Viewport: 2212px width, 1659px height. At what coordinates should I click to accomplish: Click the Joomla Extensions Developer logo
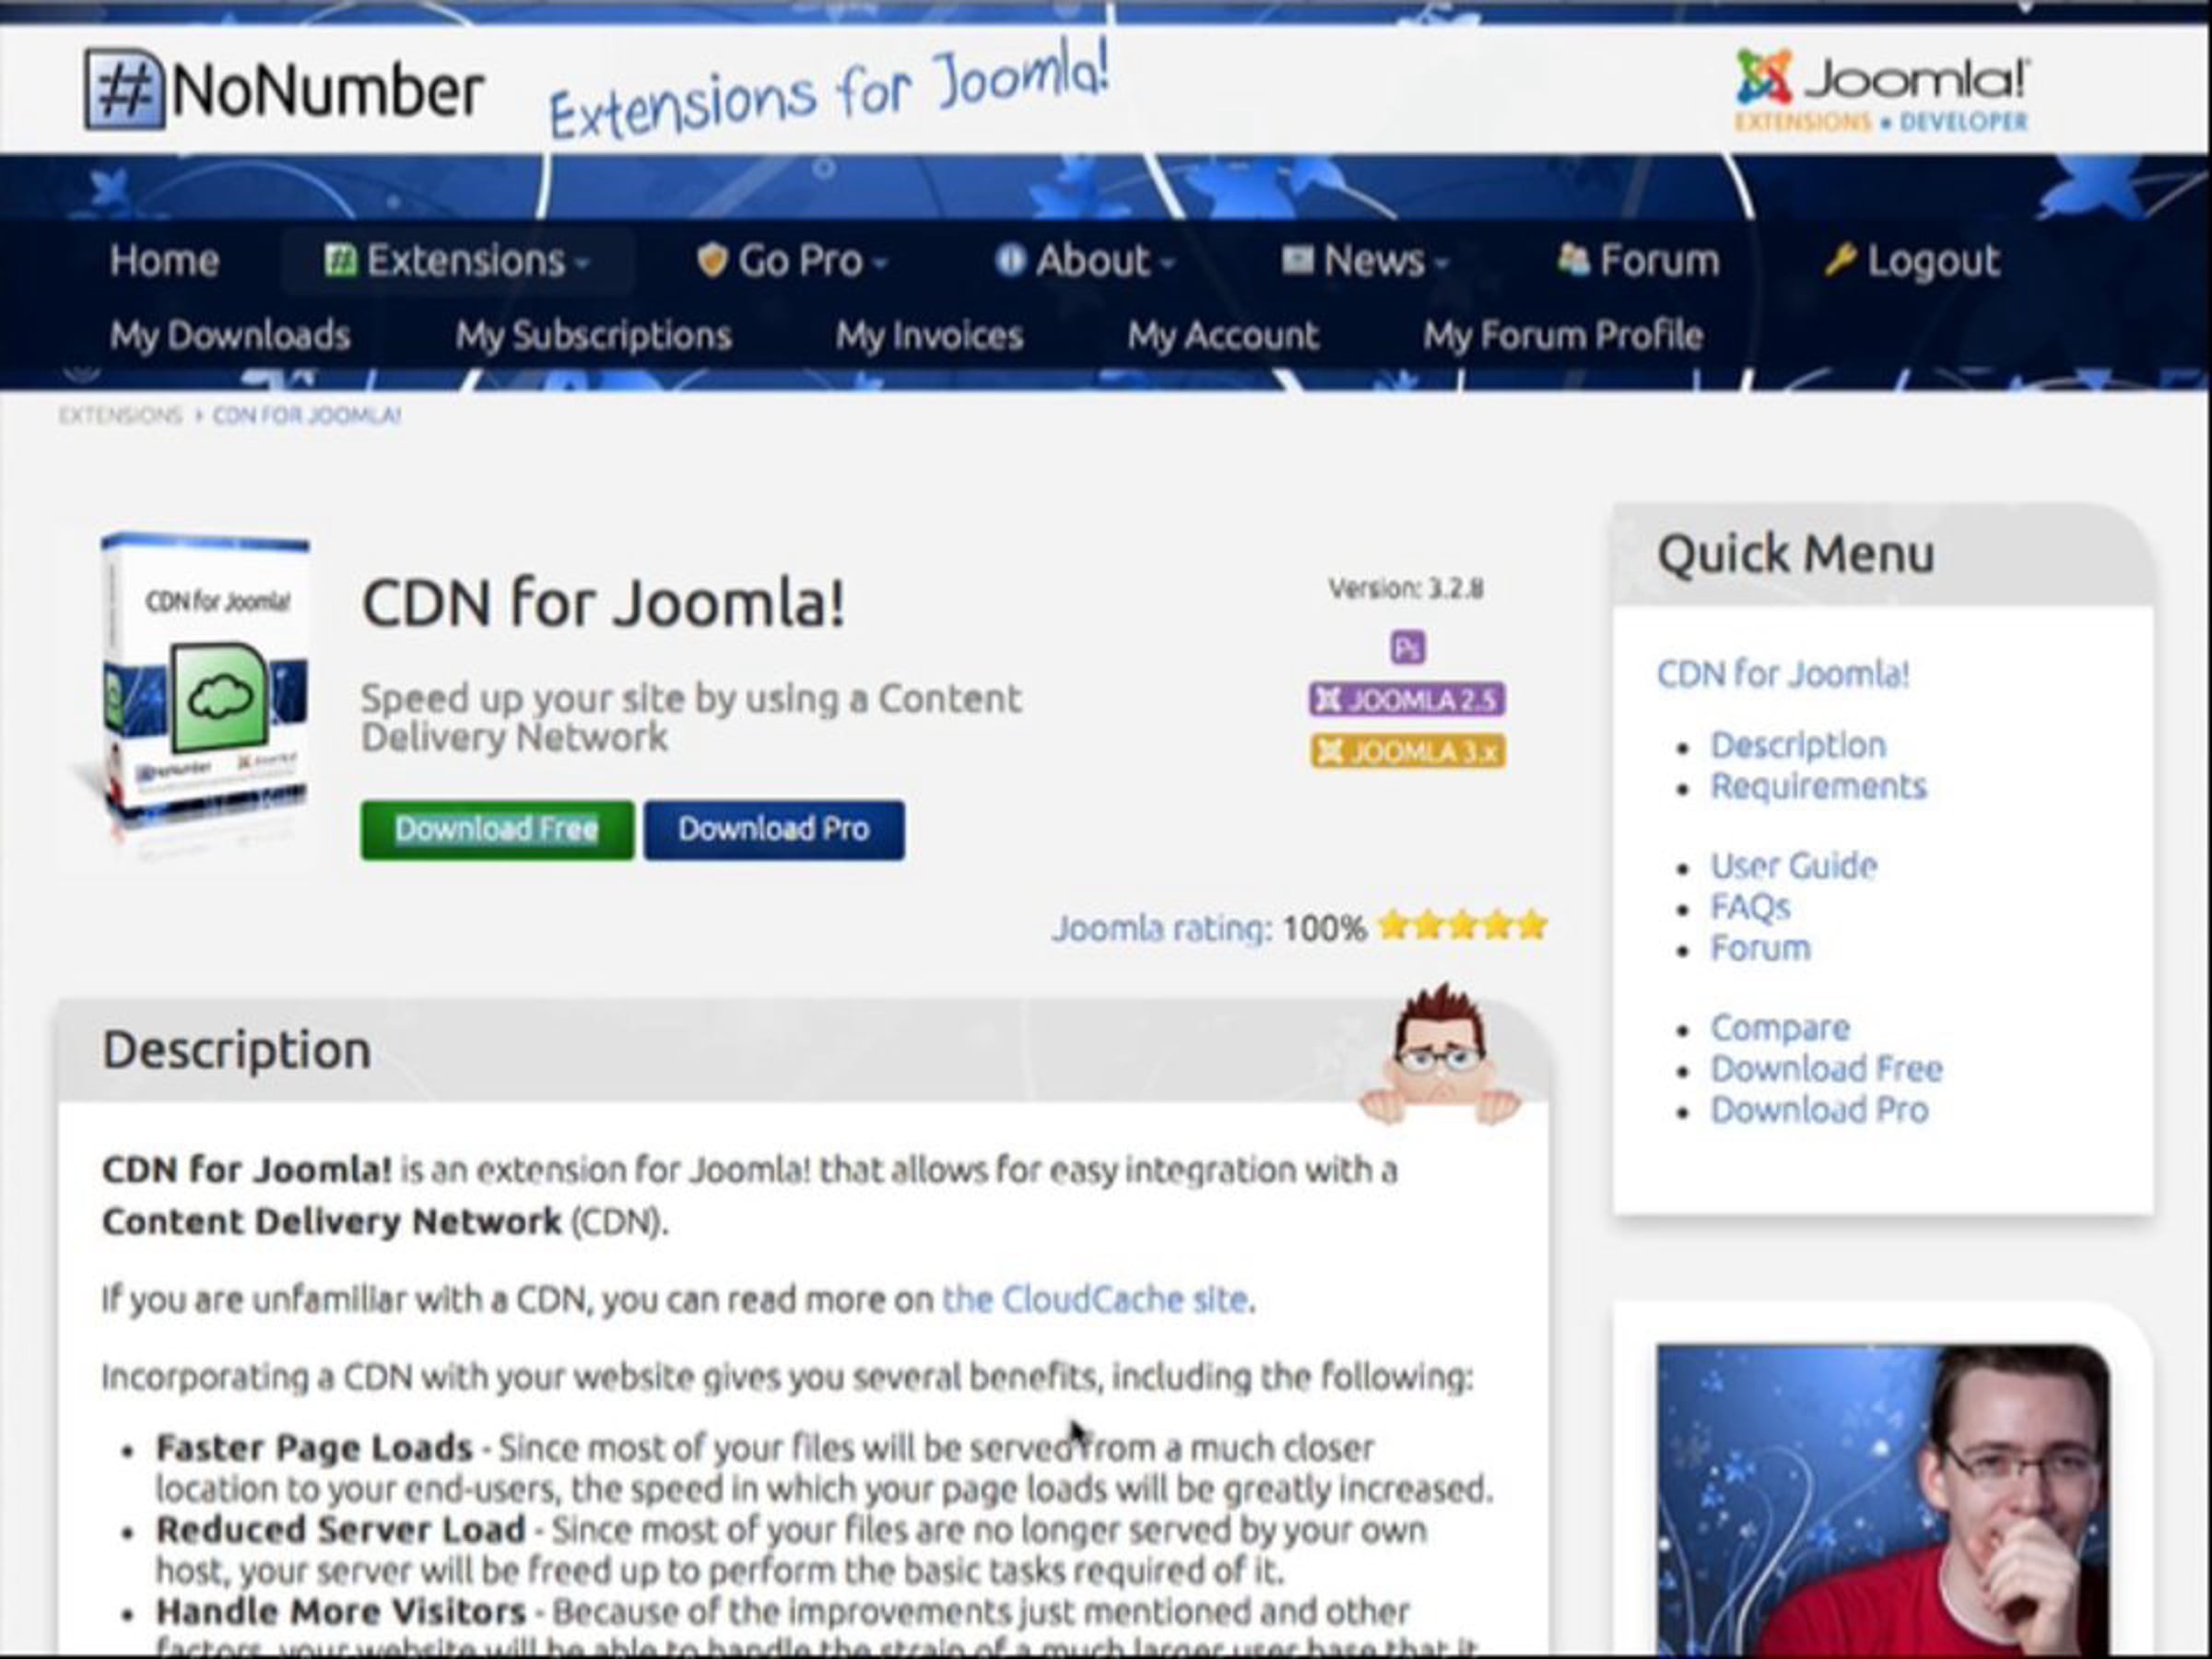1881,92
